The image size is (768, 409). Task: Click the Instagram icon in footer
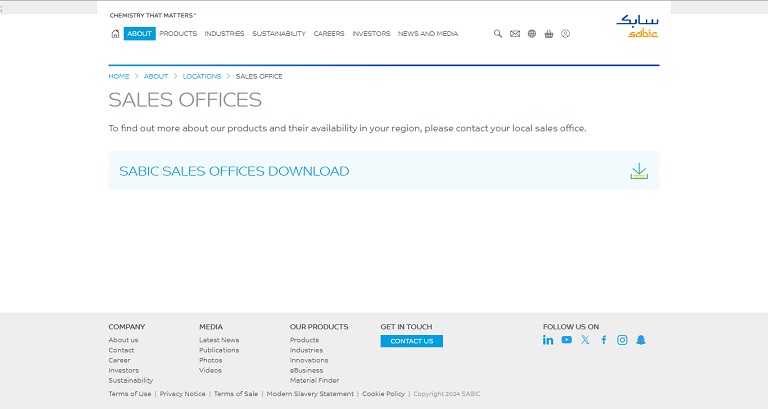tap(622, 340)
